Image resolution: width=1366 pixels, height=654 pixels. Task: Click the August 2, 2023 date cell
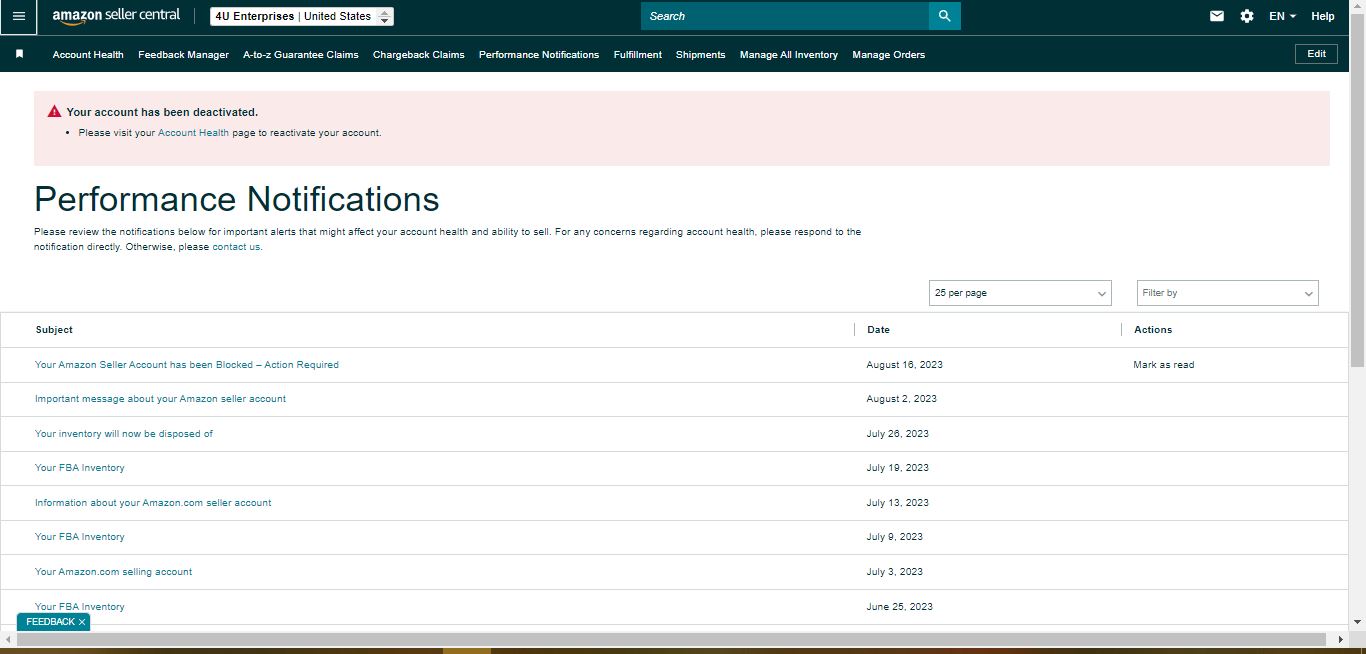click(x=902, y=399)
